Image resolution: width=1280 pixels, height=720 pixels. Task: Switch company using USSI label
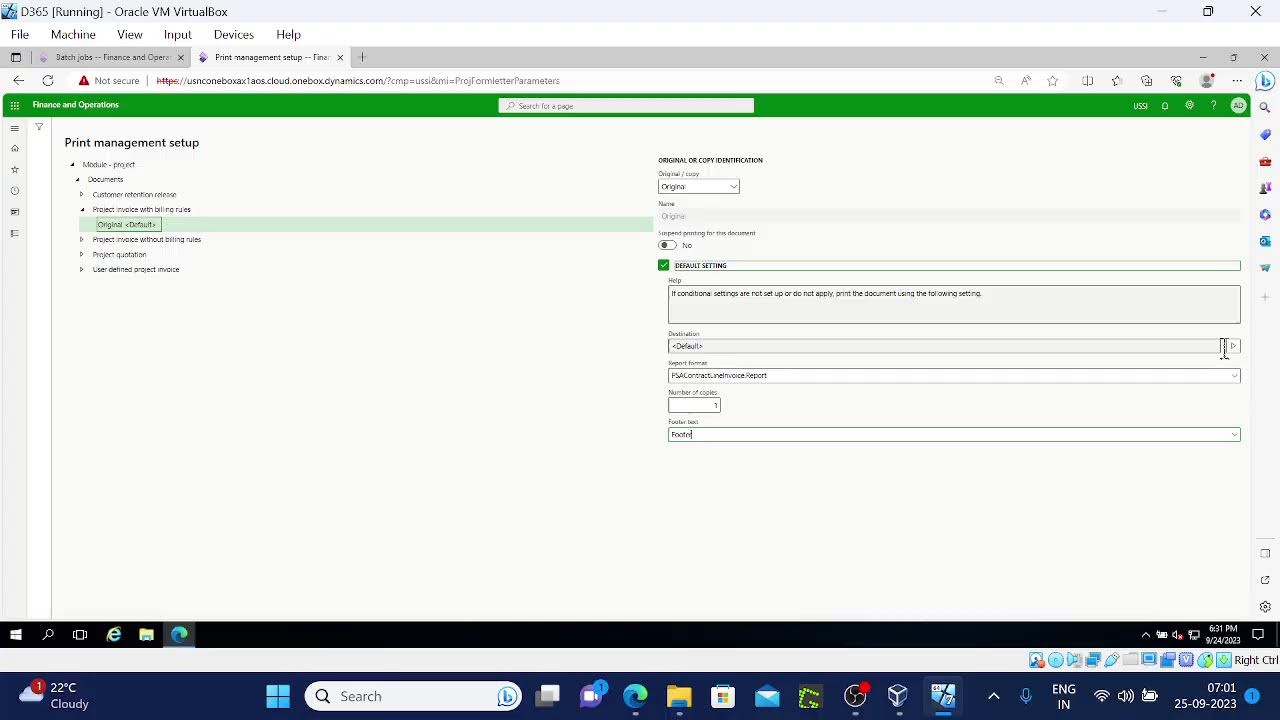point(1140,106)
